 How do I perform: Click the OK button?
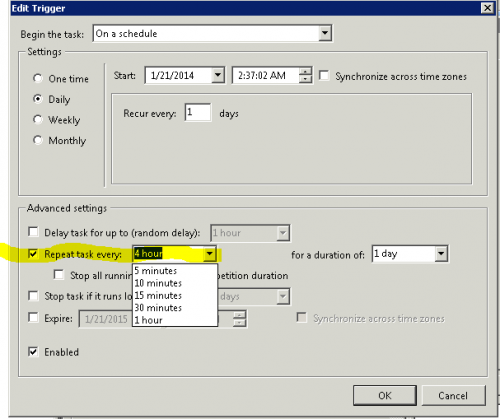(385, 395)
